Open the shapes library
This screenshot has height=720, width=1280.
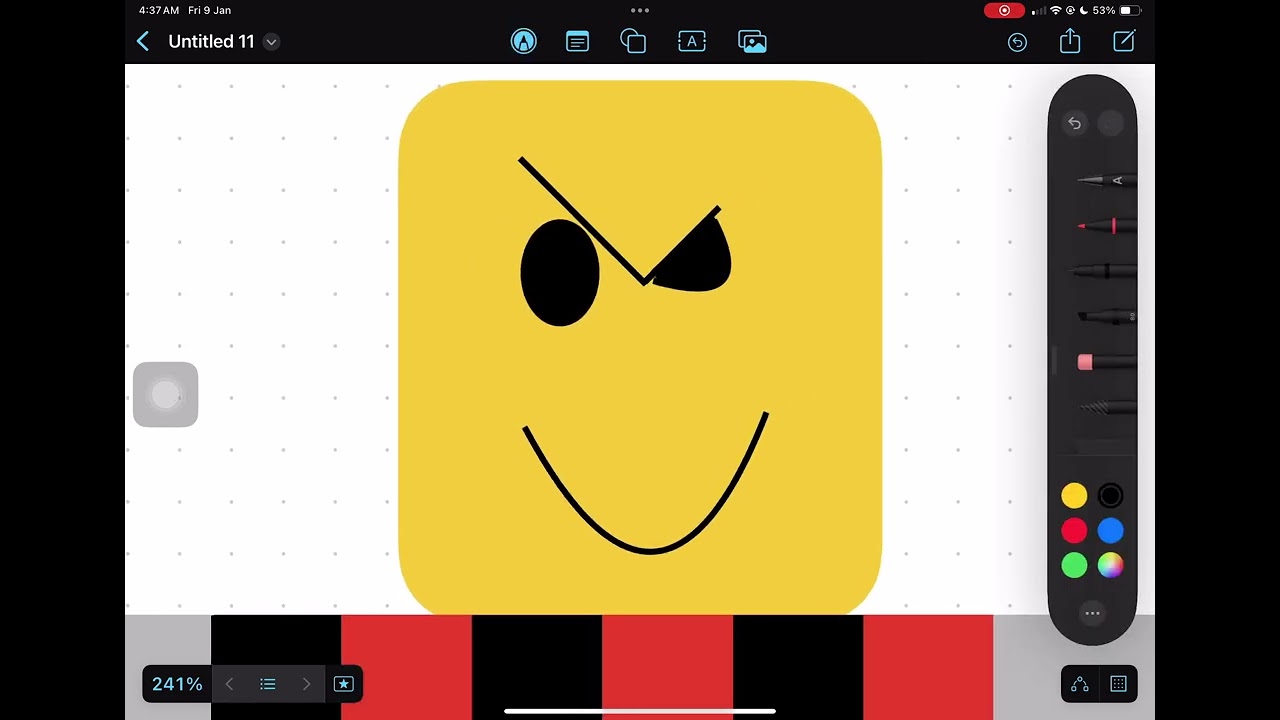[633, 41]
